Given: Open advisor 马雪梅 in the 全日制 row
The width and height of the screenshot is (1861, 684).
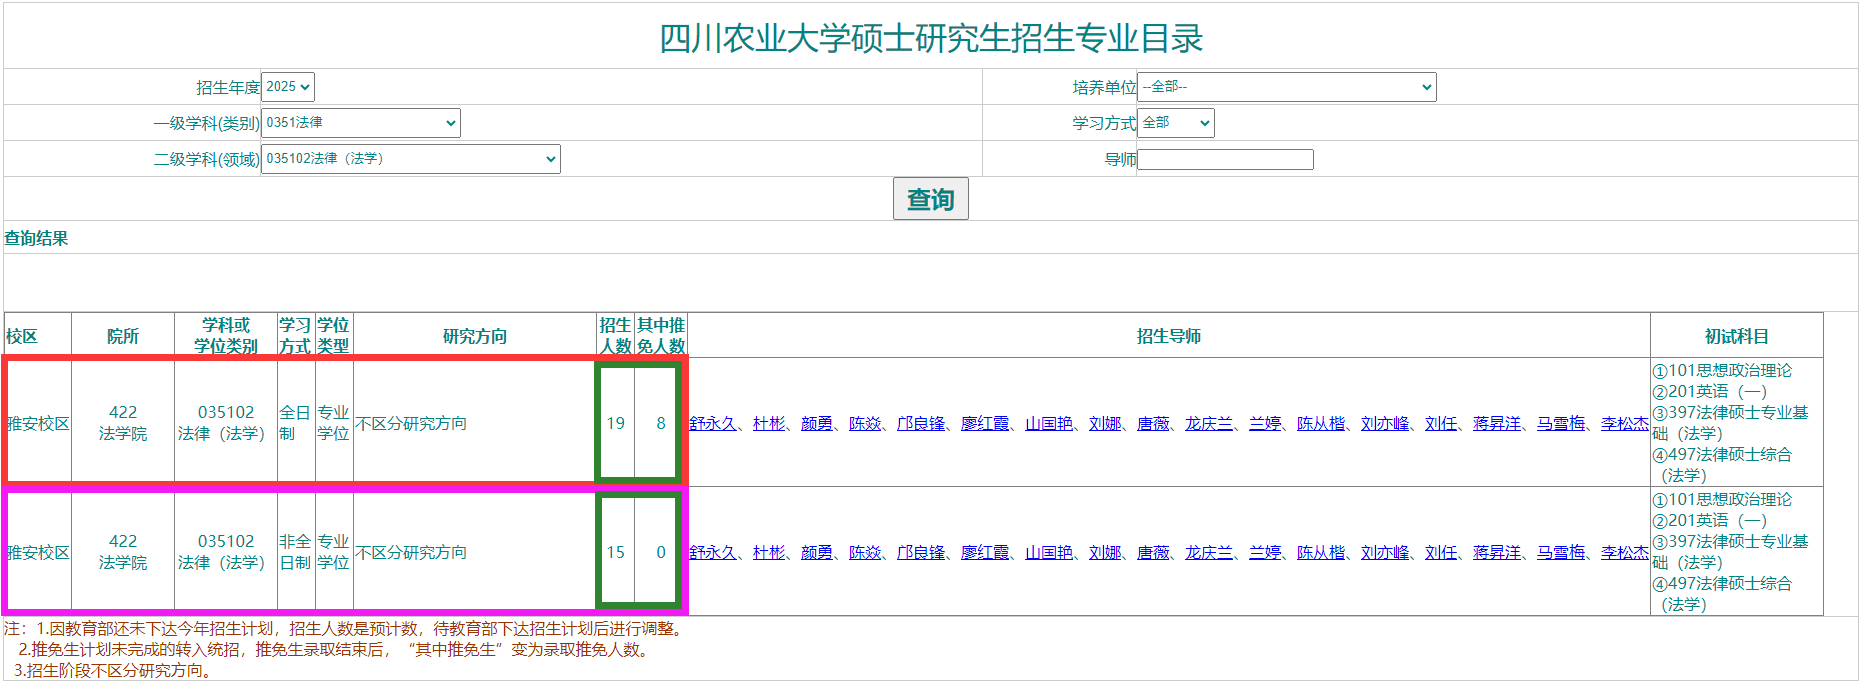Looking at the screenshot, I should pos(1561,424).
